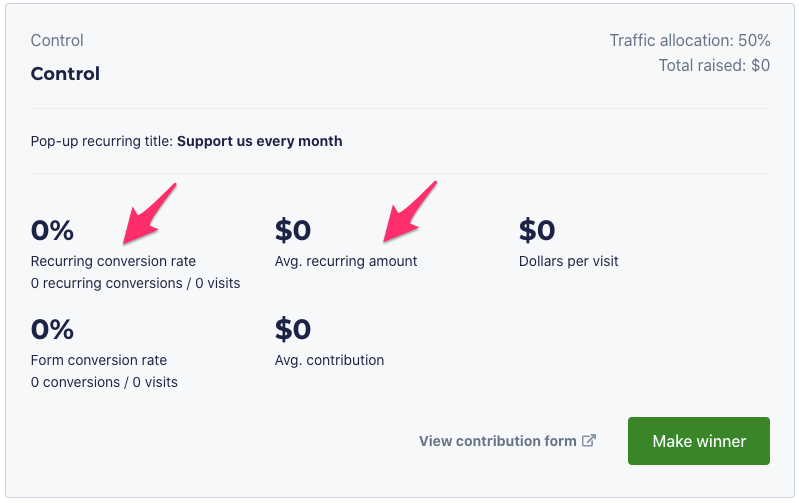799x503 pixels.
Task: Select the Pop-up recurring title label
Action: click(x=102, y=141)
